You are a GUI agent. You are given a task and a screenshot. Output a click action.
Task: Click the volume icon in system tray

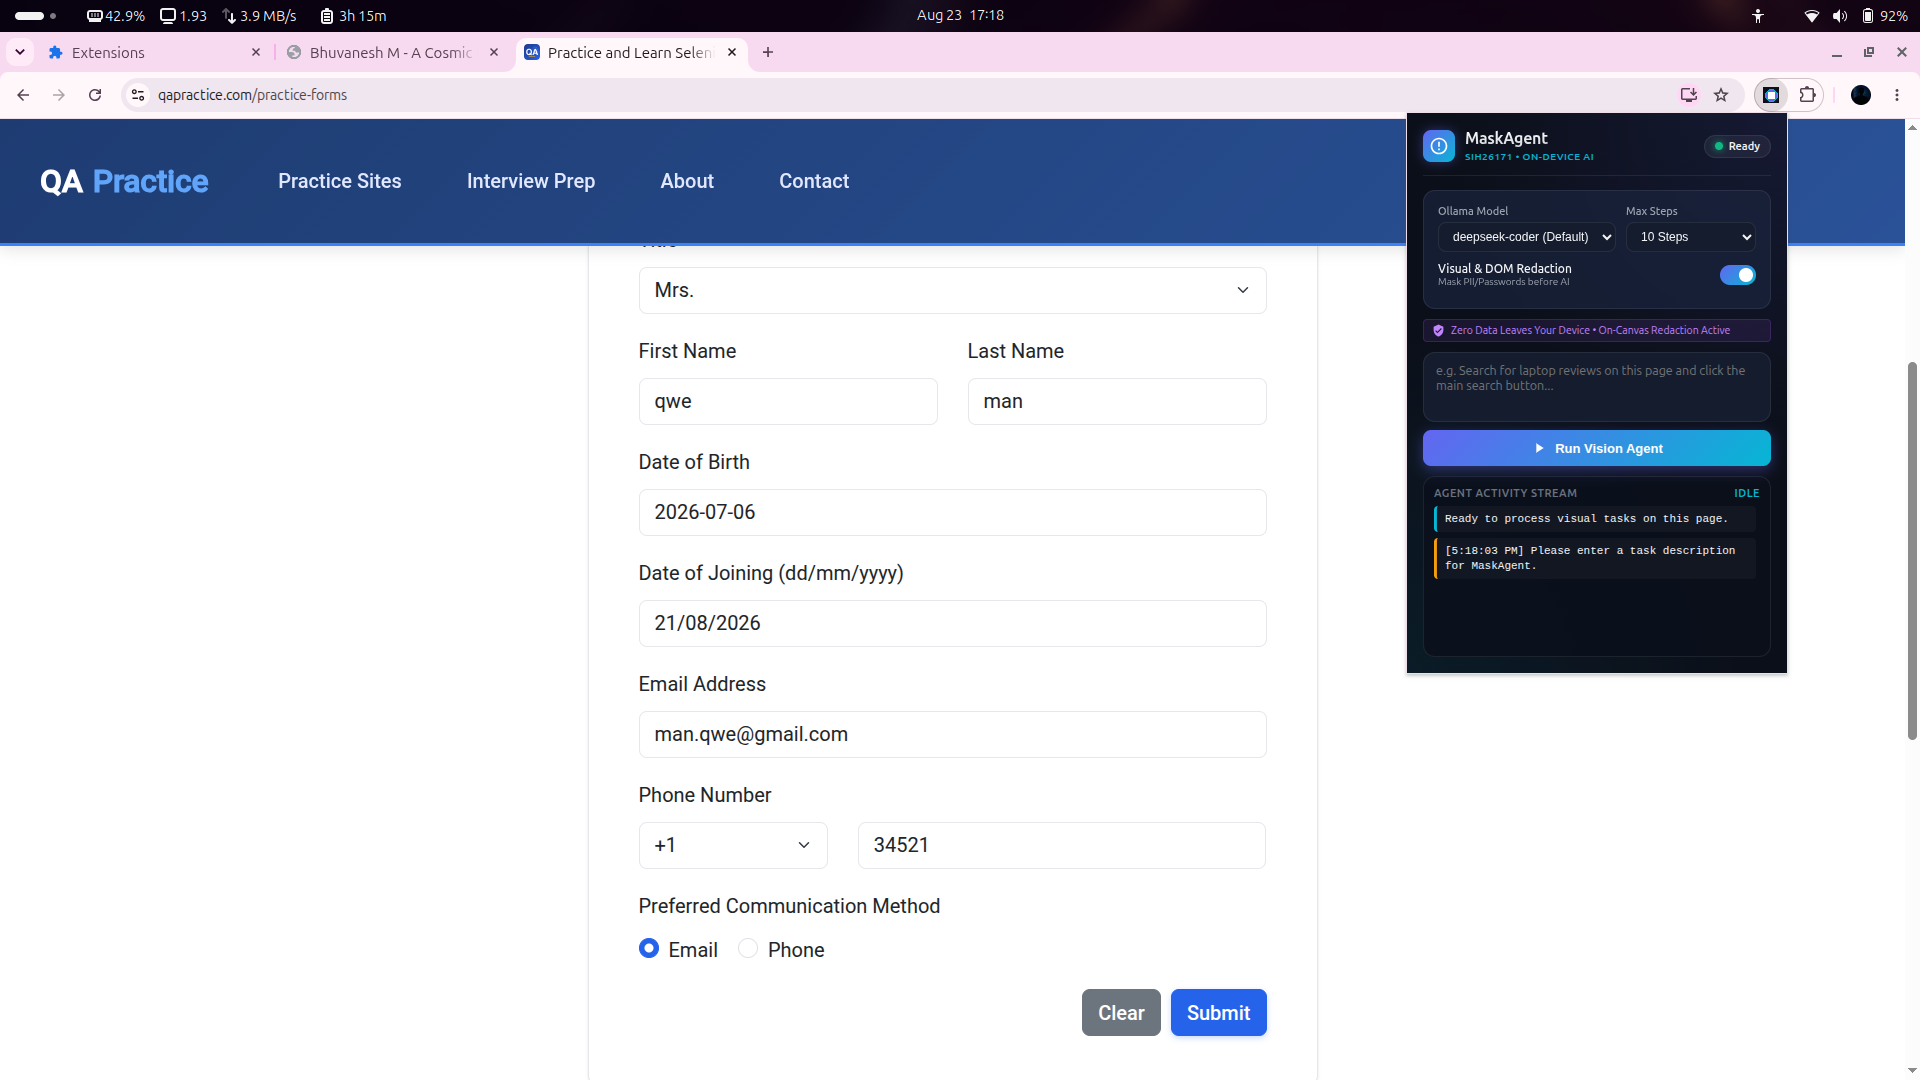point(1840,16)
